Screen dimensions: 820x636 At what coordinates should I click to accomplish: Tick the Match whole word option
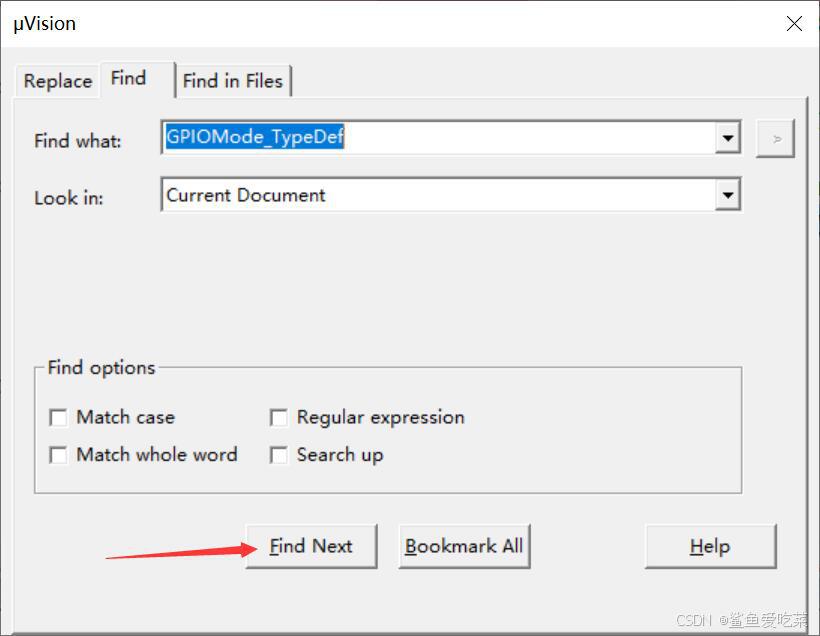tap(59, 455)
